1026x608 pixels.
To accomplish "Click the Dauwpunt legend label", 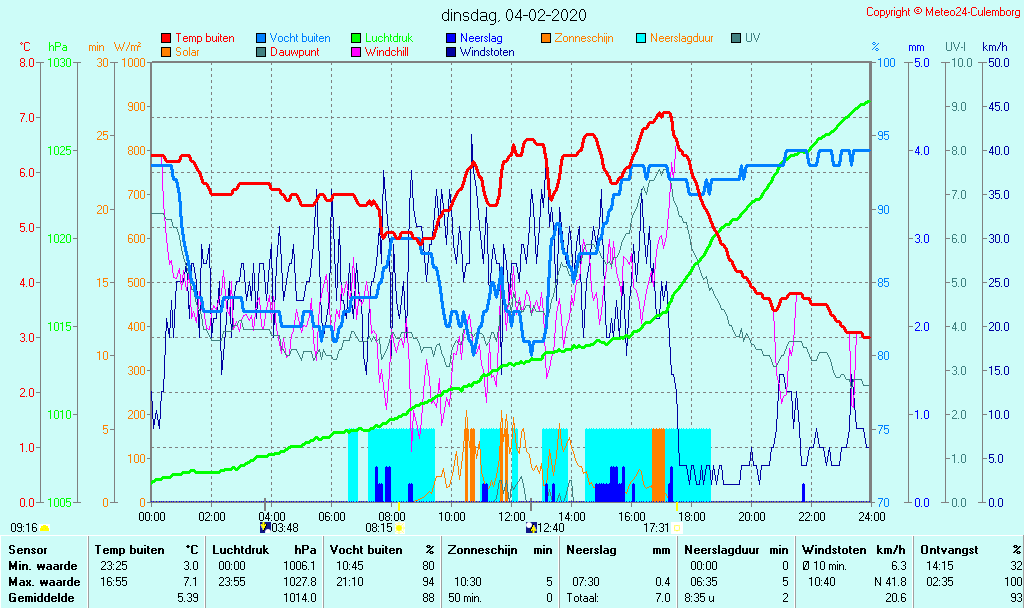I will (295, 52).
